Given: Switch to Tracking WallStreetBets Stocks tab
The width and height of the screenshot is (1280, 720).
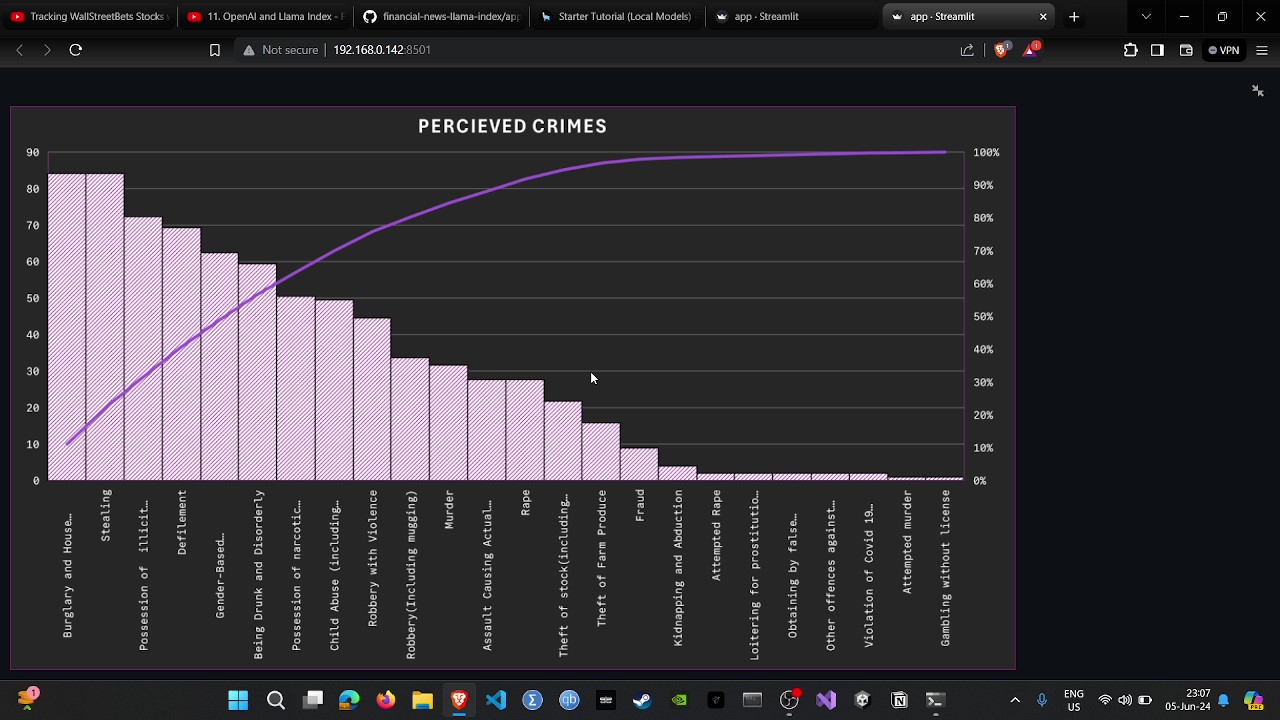Looking at the screenshot, I should click(88, 16).
